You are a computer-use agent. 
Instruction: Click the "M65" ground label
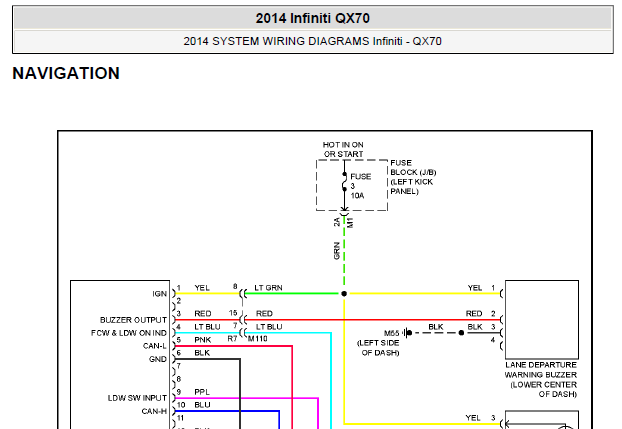point(392,333)
